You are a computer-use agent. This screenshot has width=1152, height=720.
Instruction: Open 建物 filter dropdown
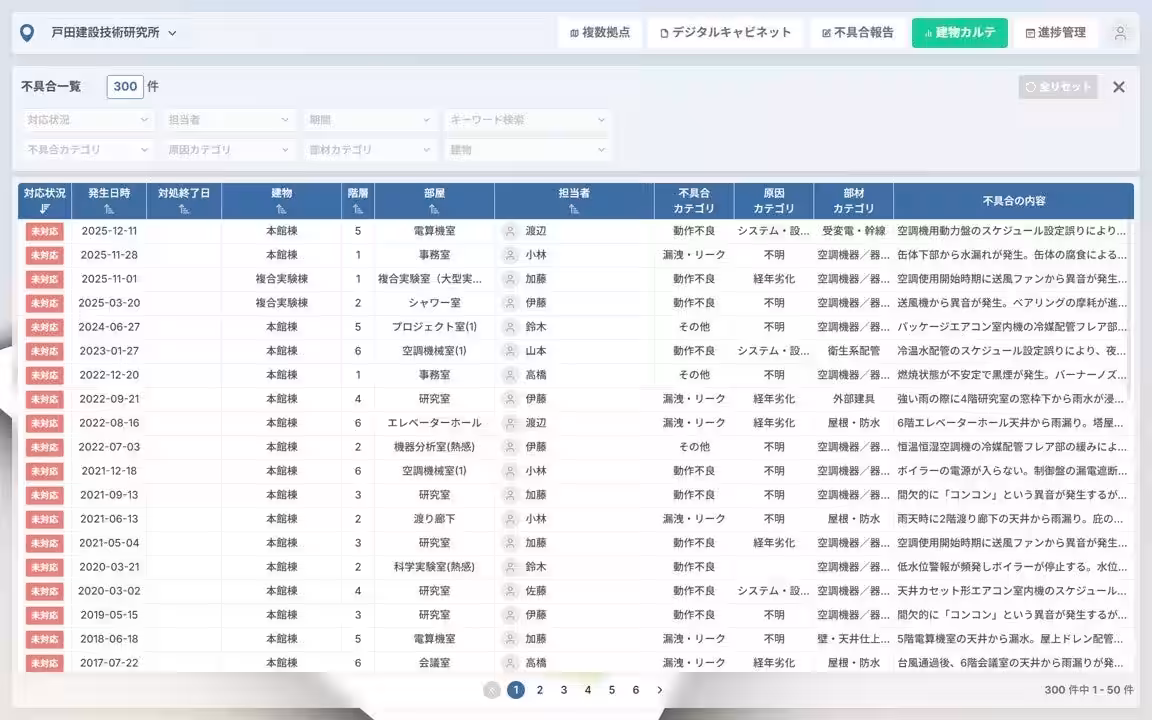527,150
